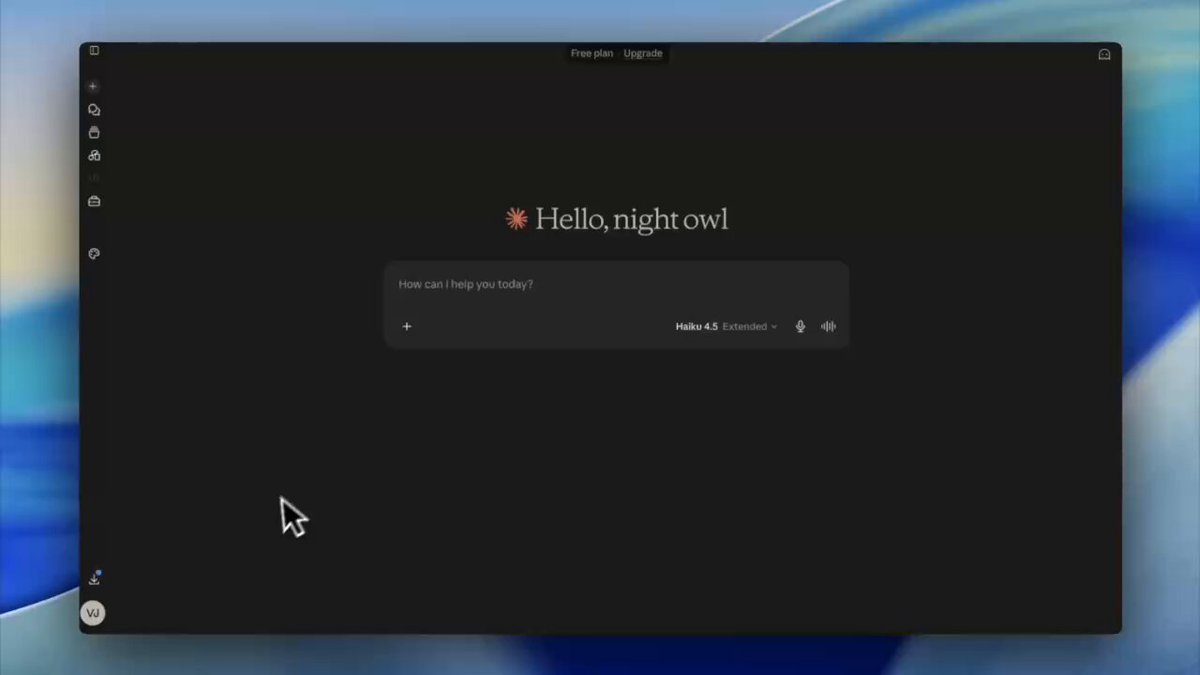Click the Upgrade link
Screen dimensions: 1200x675
(x=643, y=53)
